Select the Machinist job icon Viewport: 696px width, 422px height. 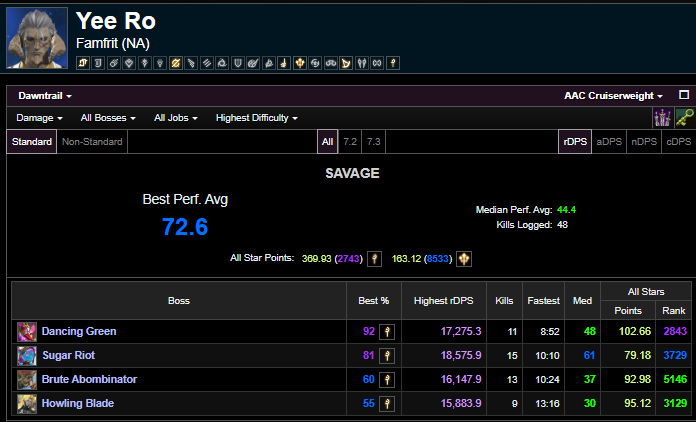click(x=191, y=63)
